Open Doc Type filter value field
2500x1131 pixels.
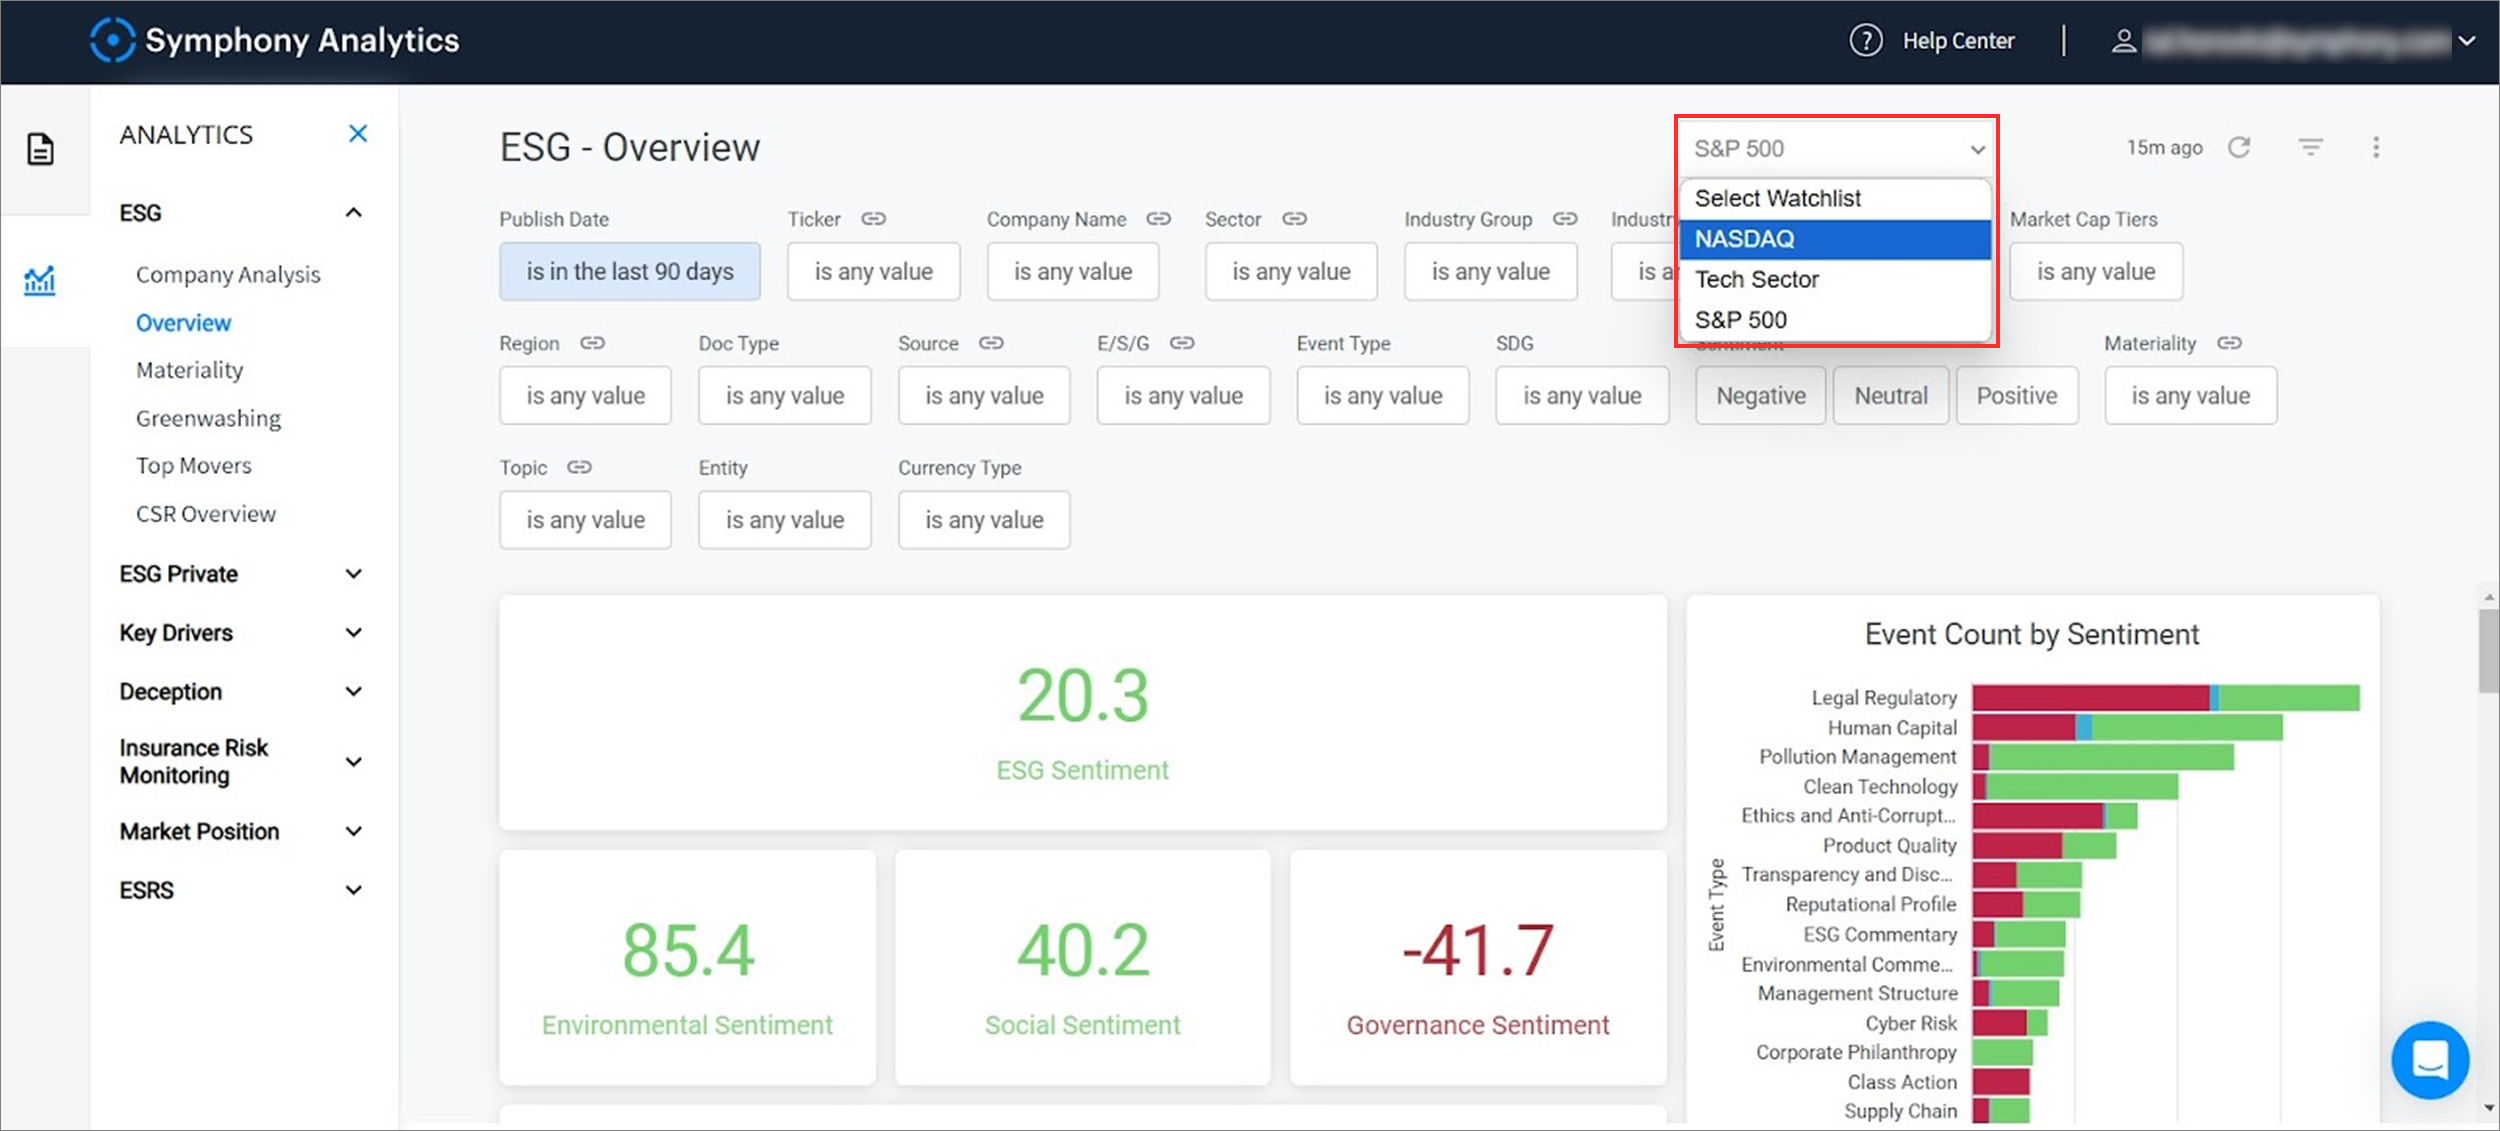[784, 396]
